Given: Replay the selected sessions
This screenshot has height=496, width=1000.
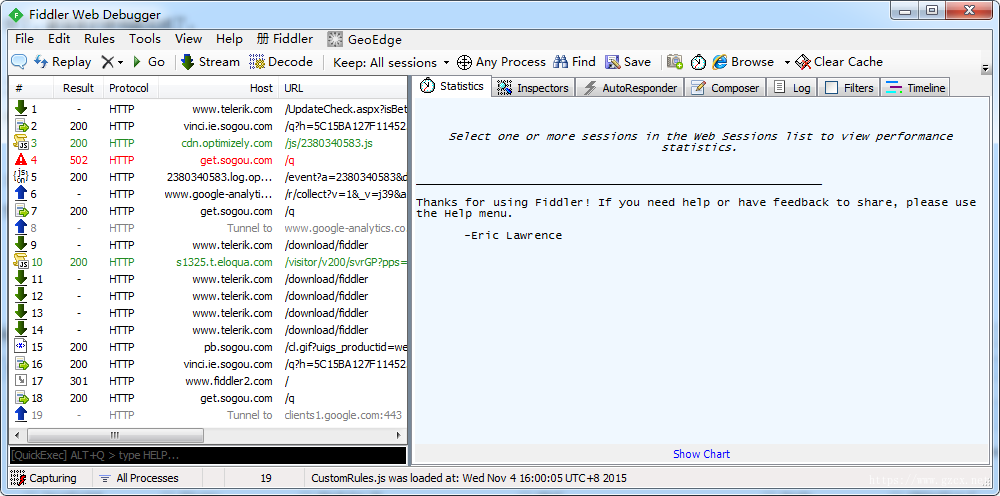Looking at the screenshot, I should click(x=62, y=62).
